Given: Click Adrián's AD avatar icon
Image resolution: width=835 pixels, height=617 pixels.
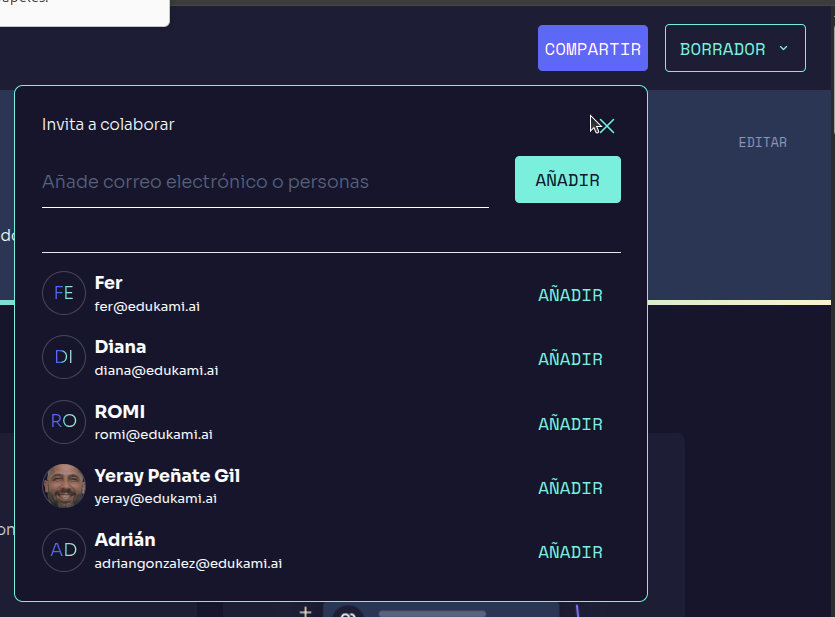Looking at the screenshot, I should 64,550.
